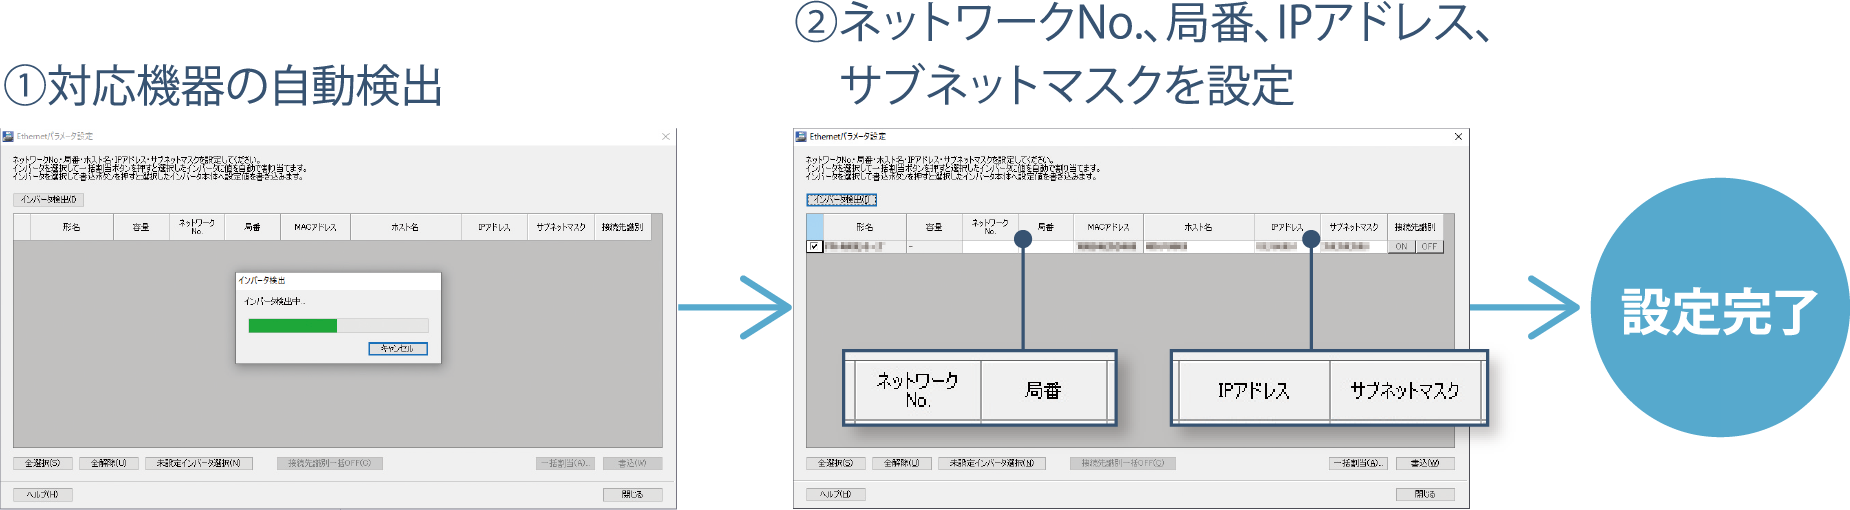The height and width of the screenshot is (510, 1850).
Task: Click the highlighted インバータ検出(I) button in right window
Action: 841,200
